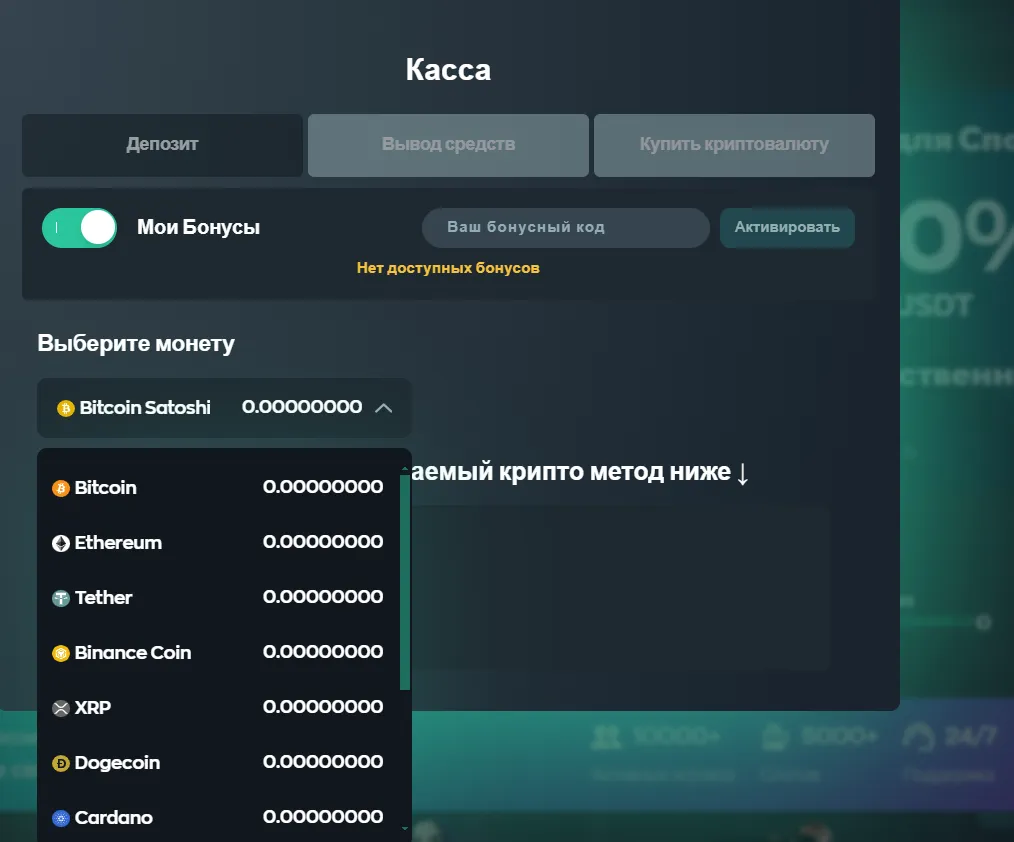Click the Dogecoin balance 0.00000000 value
This screenshot has height=842, width=1014.
pyautogui.click(x=323, y=761)
